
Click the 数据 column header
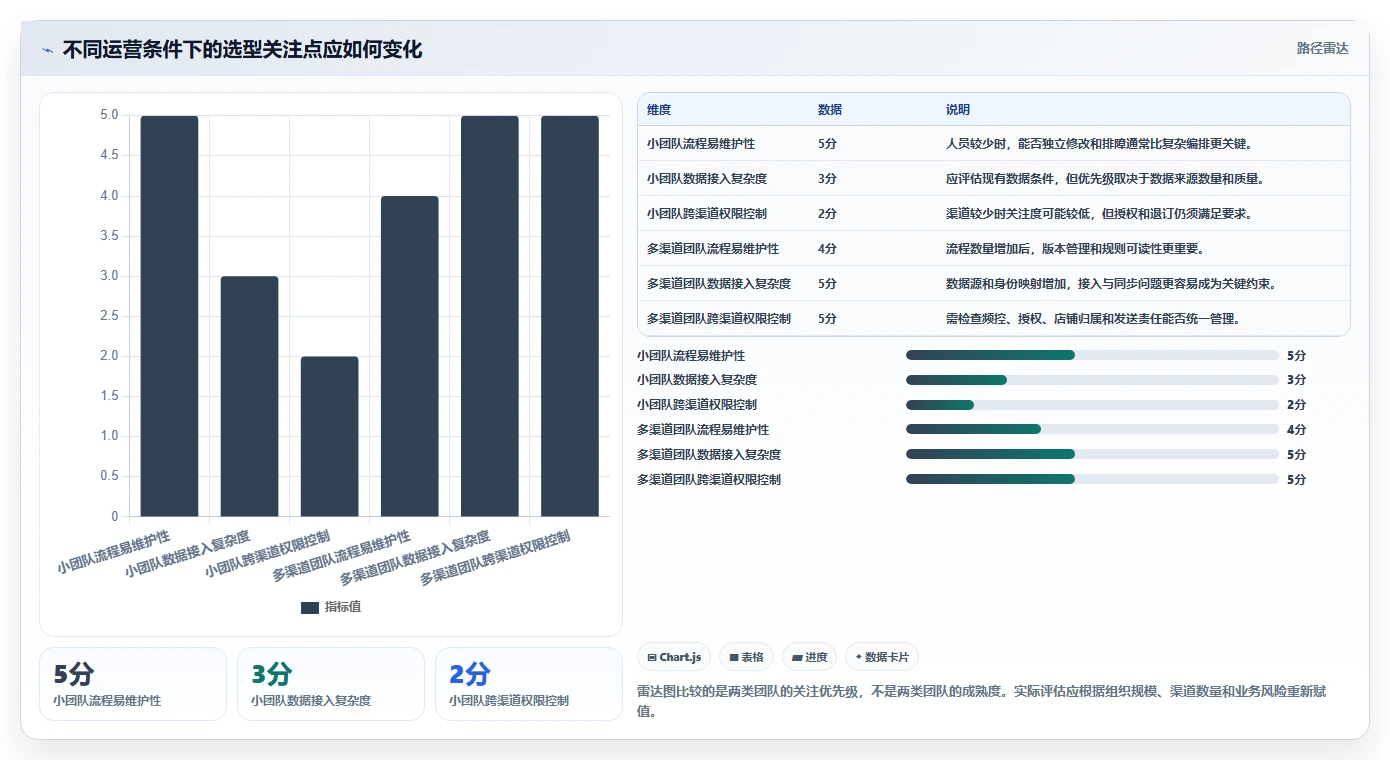coord(830,110)
